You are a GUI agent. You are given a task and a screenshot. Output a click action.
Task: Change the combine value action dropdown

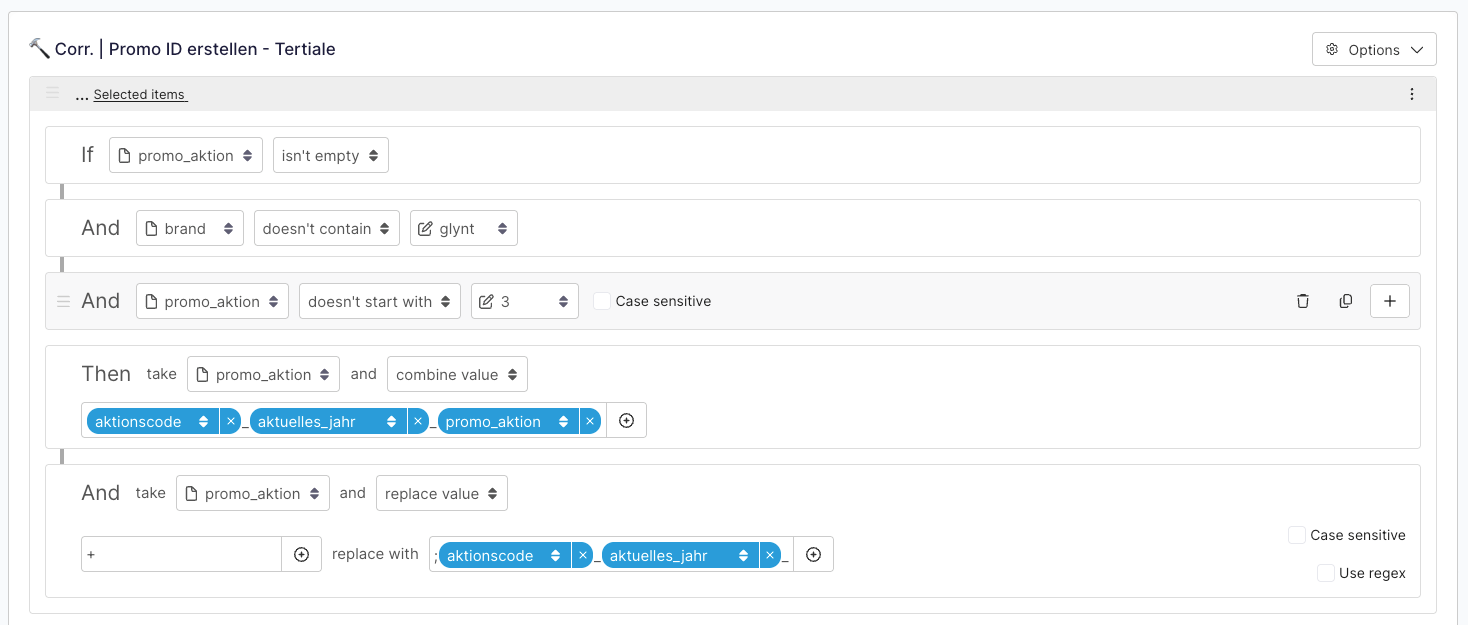pyautogui.click(x=457, y=374)
